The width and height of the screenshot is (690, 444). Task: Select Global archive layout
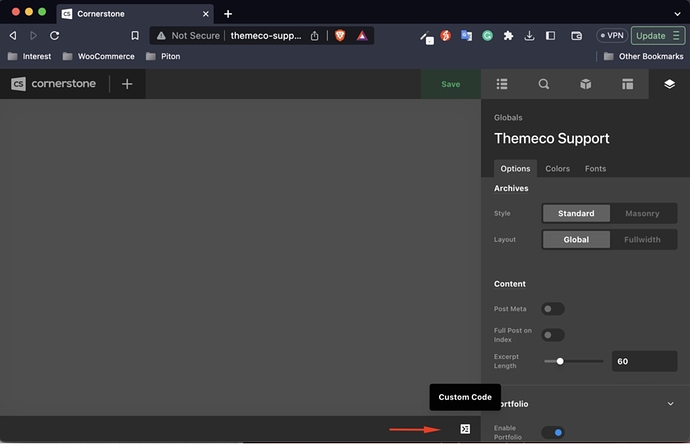[x=576, y=239]
